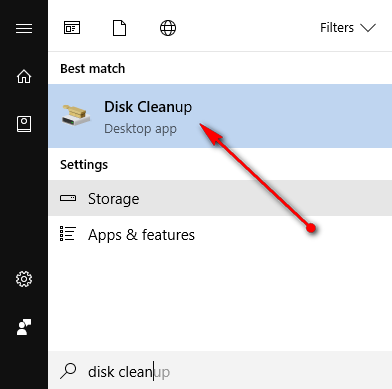Viewport: 392px width, 389px height.
Task: Click the Disk Cleanup drive icon
Action: coord(76,115)
